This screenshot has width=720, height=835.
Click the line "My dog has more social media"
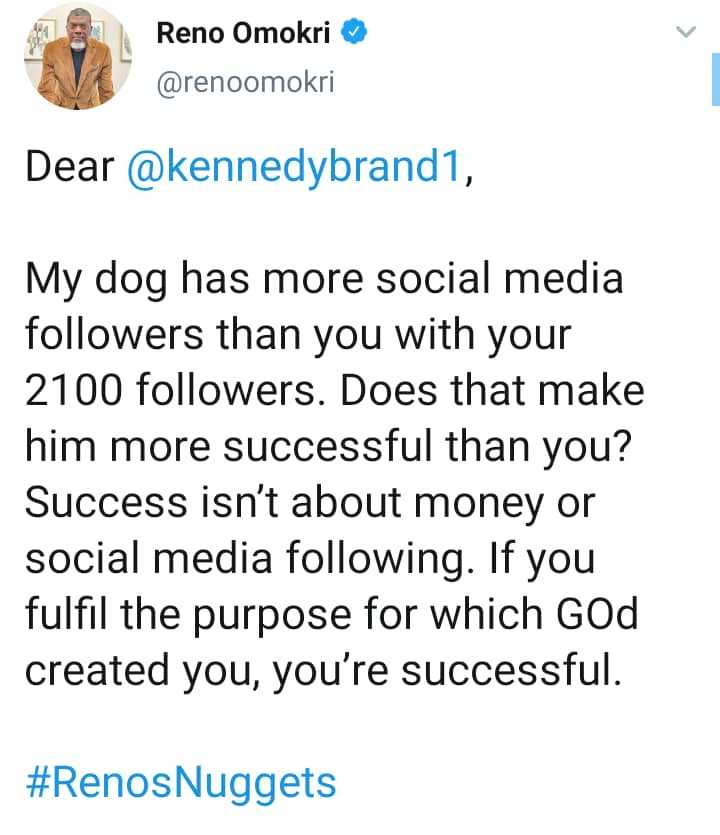(324, 278)
